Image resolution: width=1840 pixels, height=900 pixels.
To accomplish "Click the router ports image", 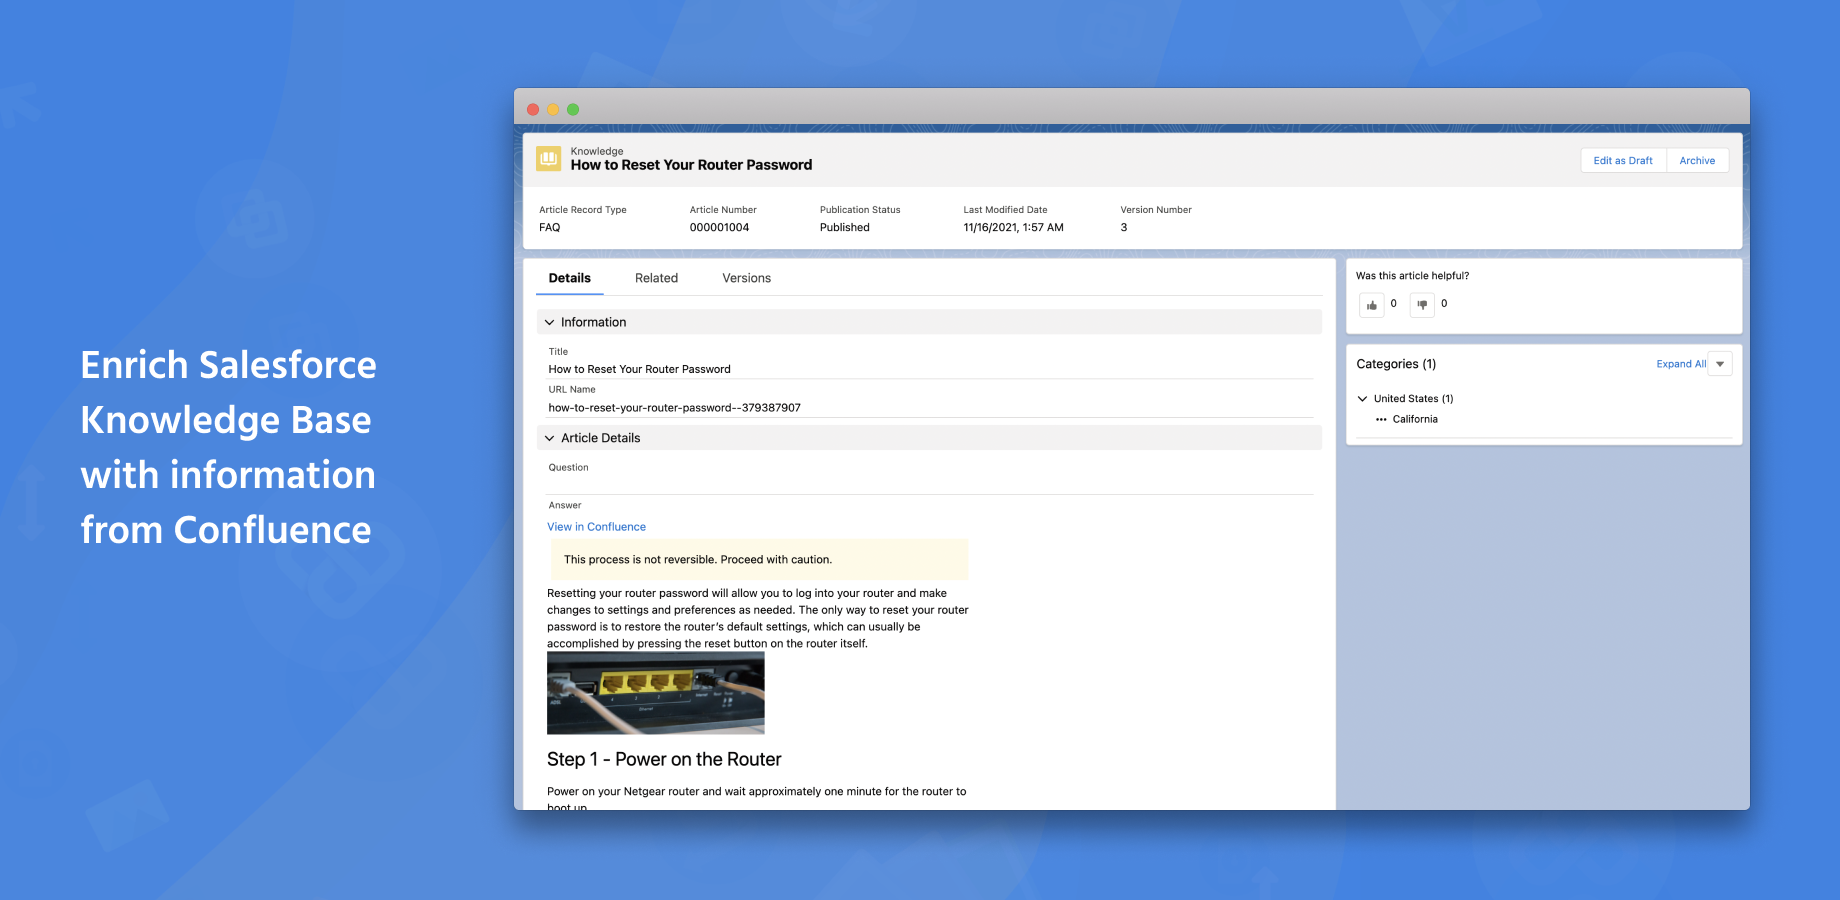I will (x=656, y=693).
